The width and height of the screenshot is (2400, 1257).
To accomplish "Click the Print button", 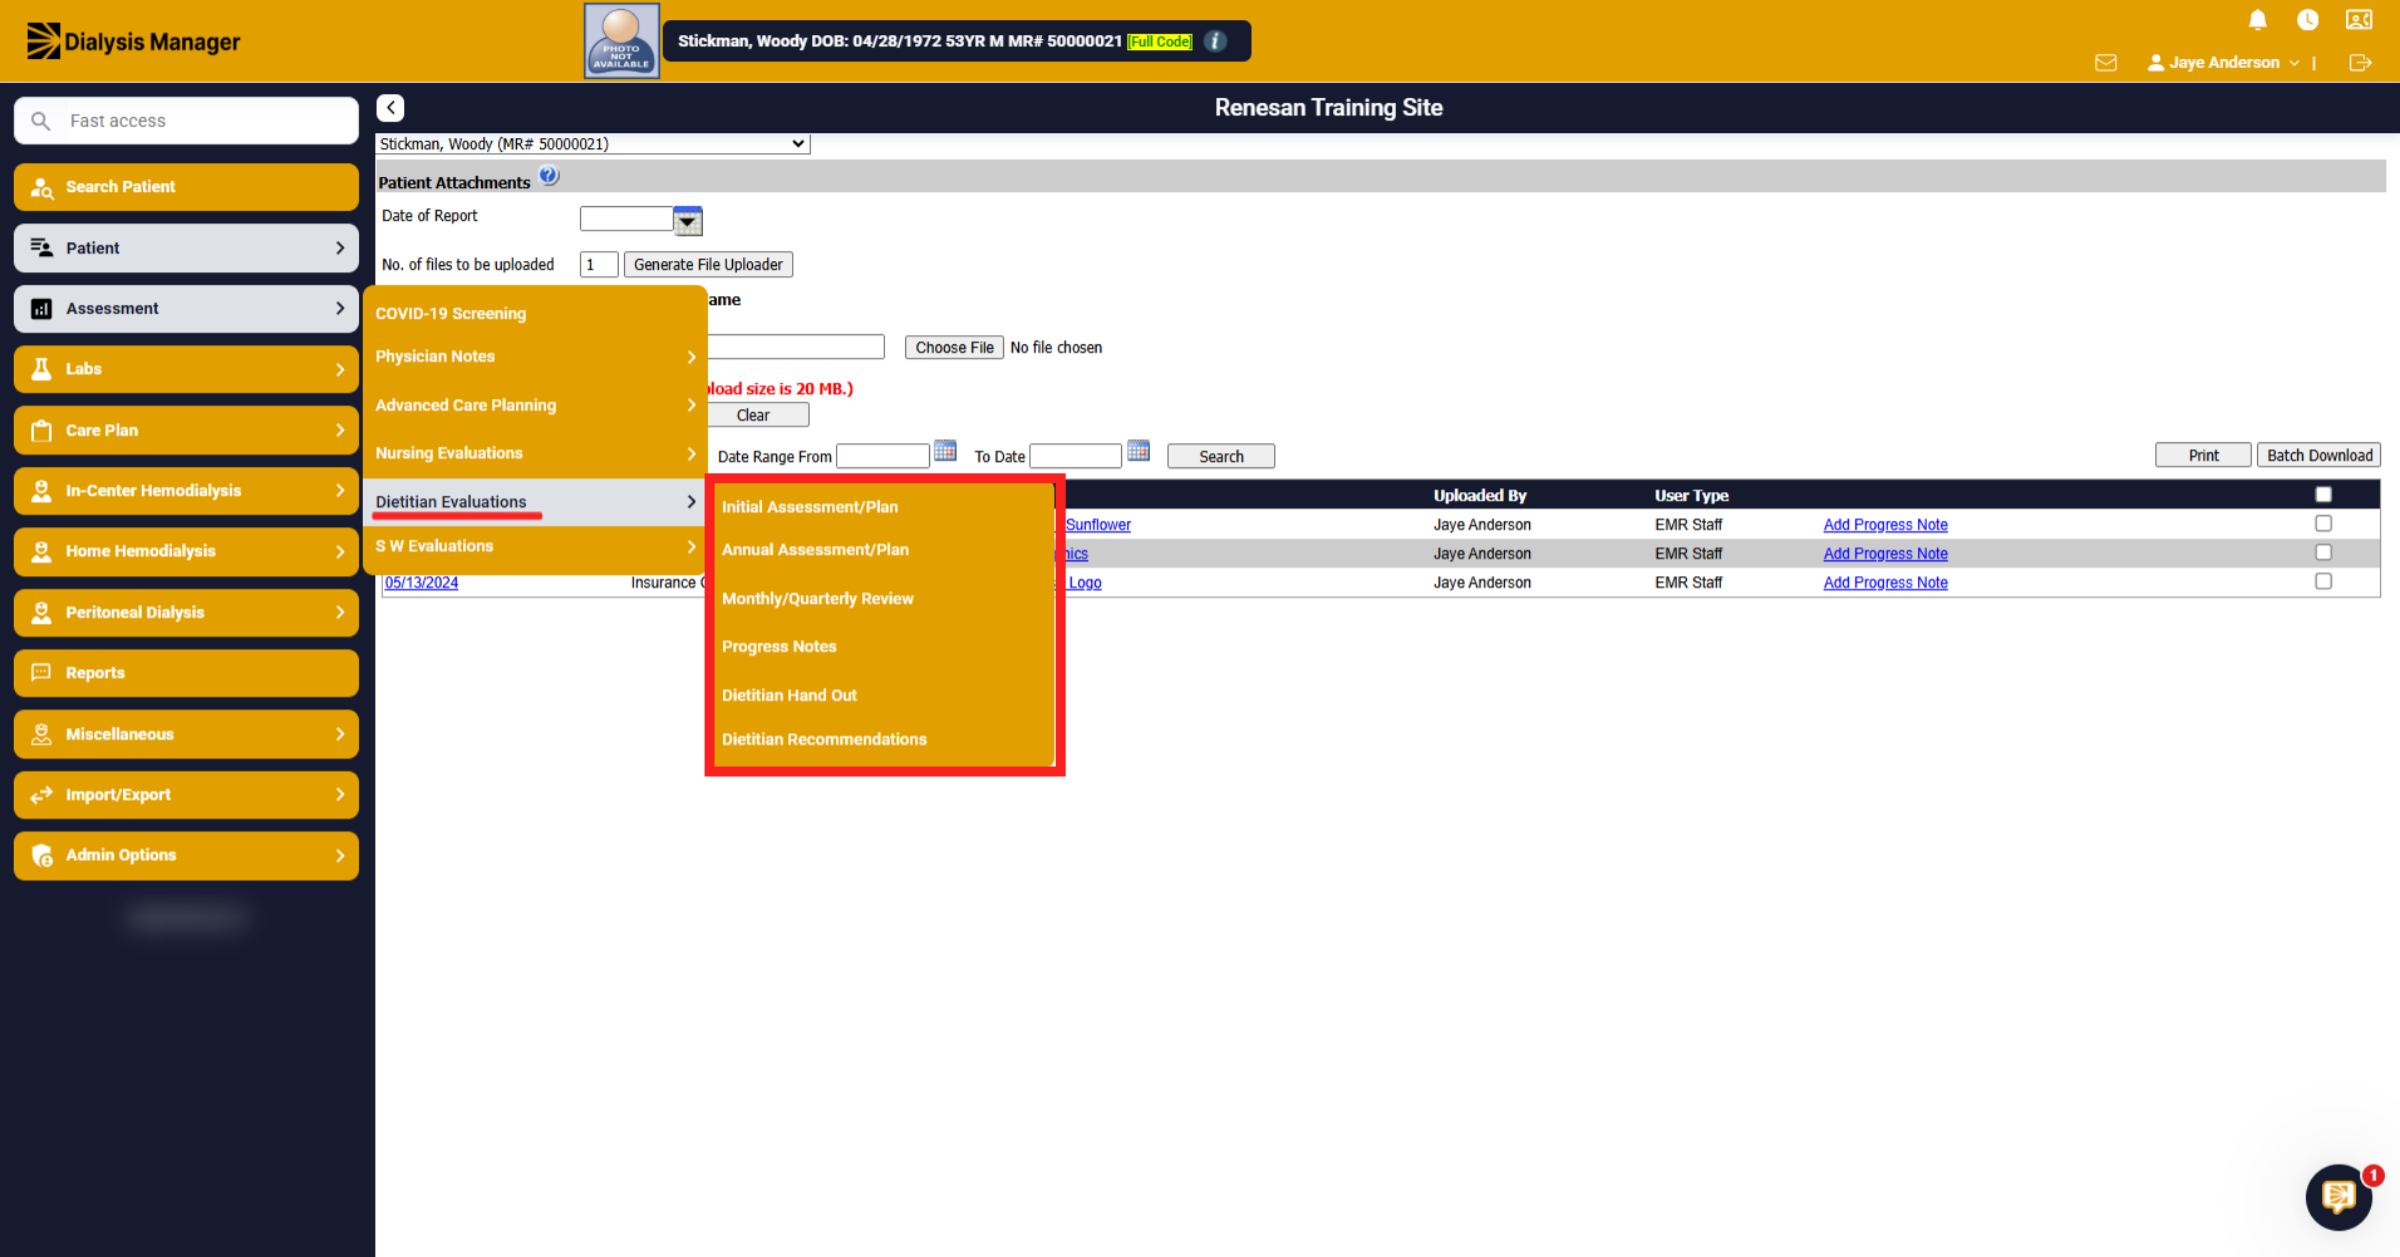I will click(2203, 455).
